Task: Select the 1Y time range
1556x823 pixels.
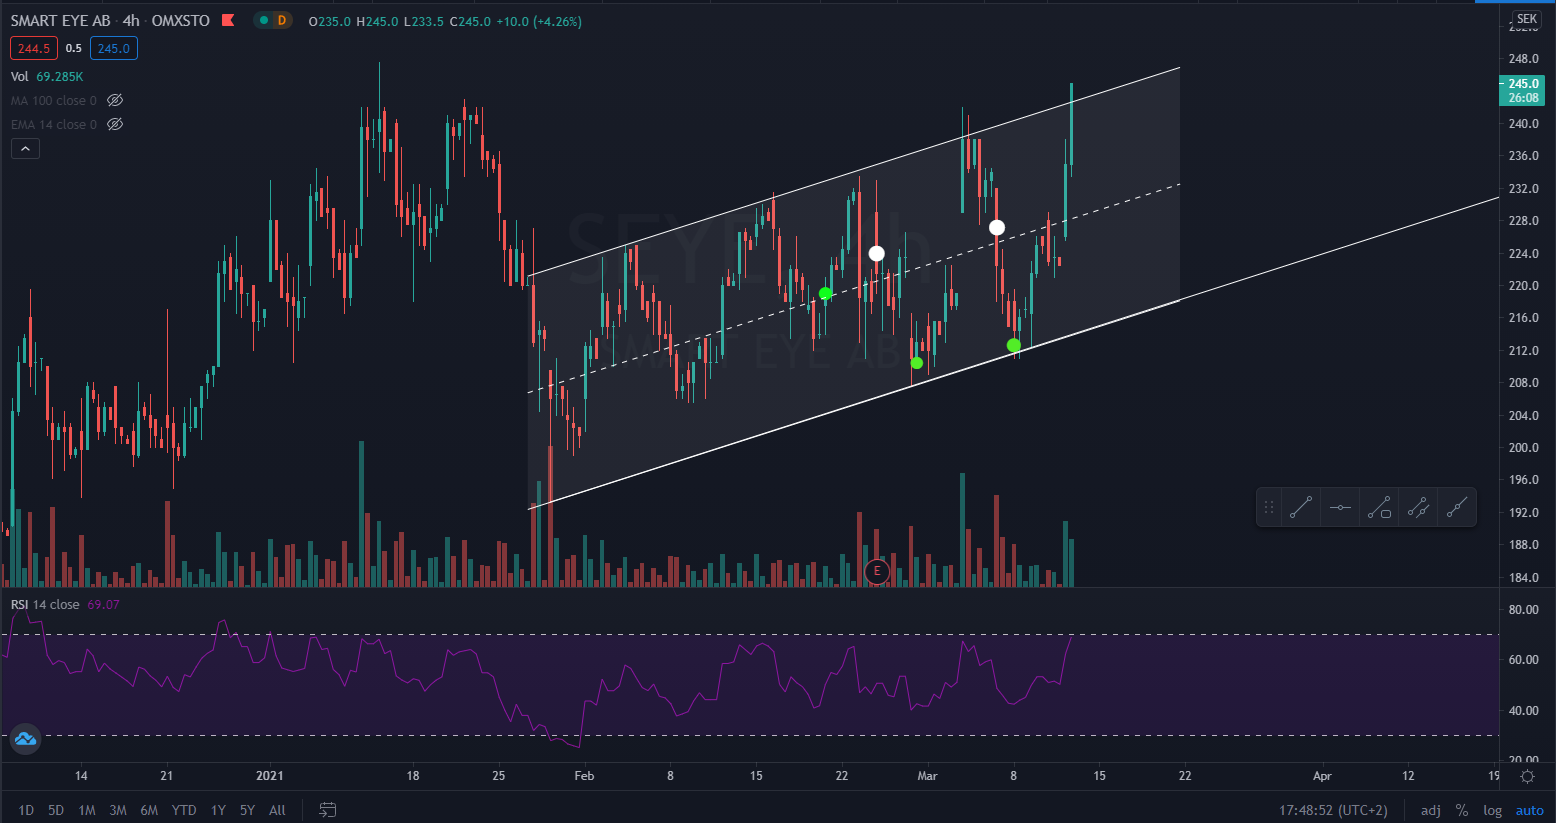Action: coord(218,810)
